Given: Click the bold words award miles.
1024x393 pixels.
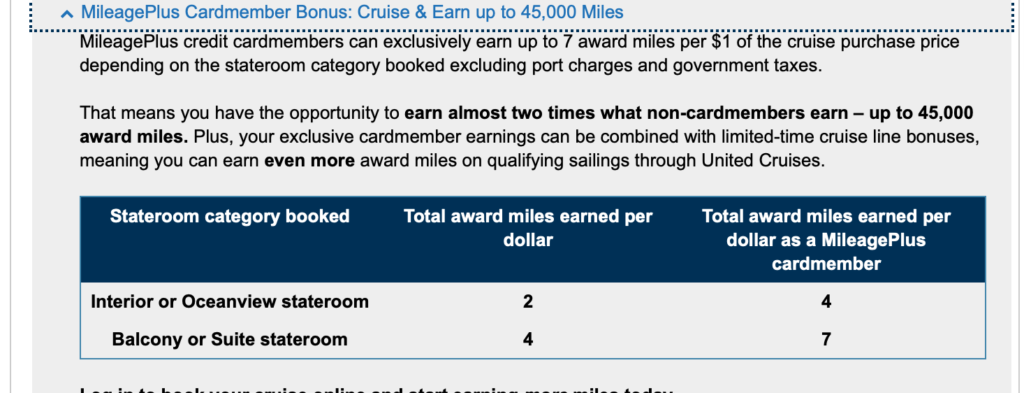Looking at the screenshot, I should [131, 136].
